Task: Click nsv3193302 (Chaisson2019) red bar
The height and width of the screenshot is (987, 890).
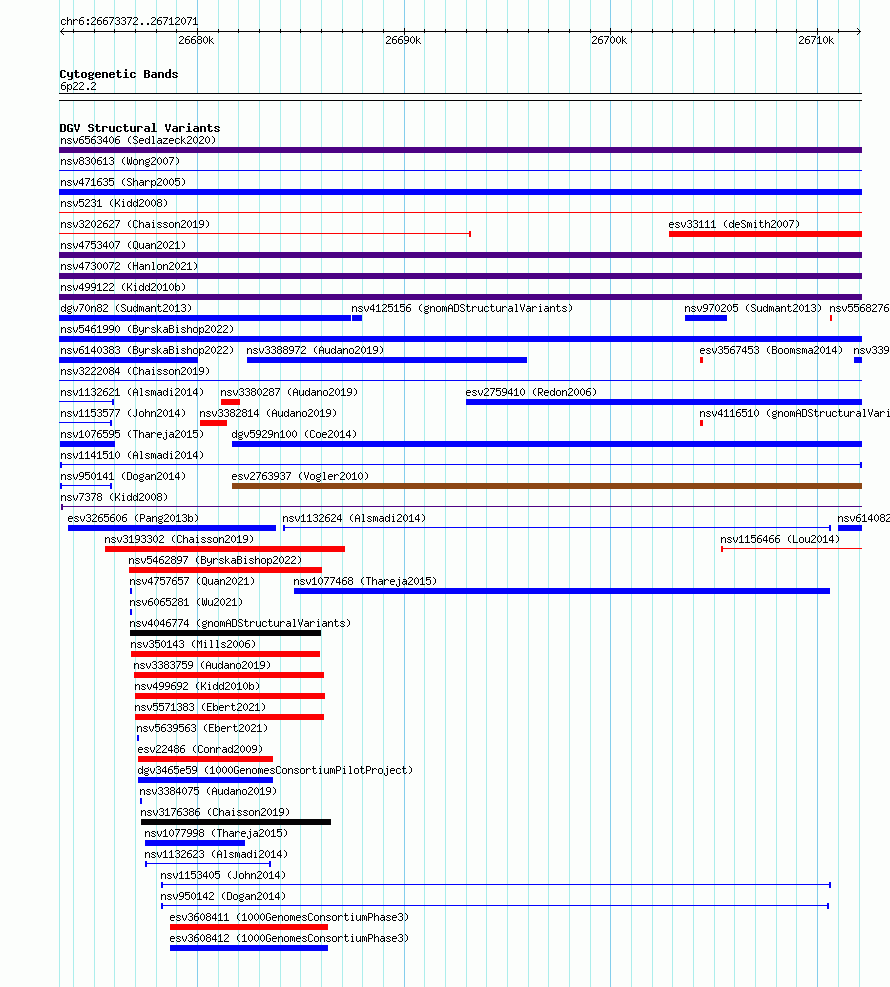Action: [225, 549]
